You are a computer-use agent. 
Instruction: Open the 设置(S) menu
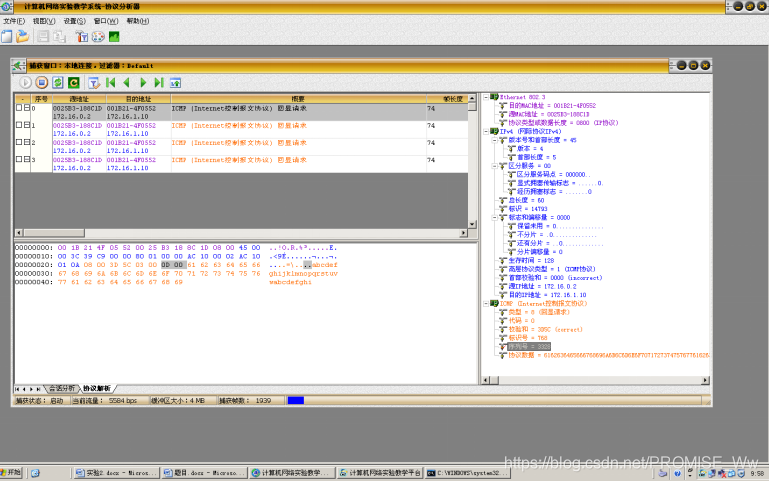(x=75, y=21)
